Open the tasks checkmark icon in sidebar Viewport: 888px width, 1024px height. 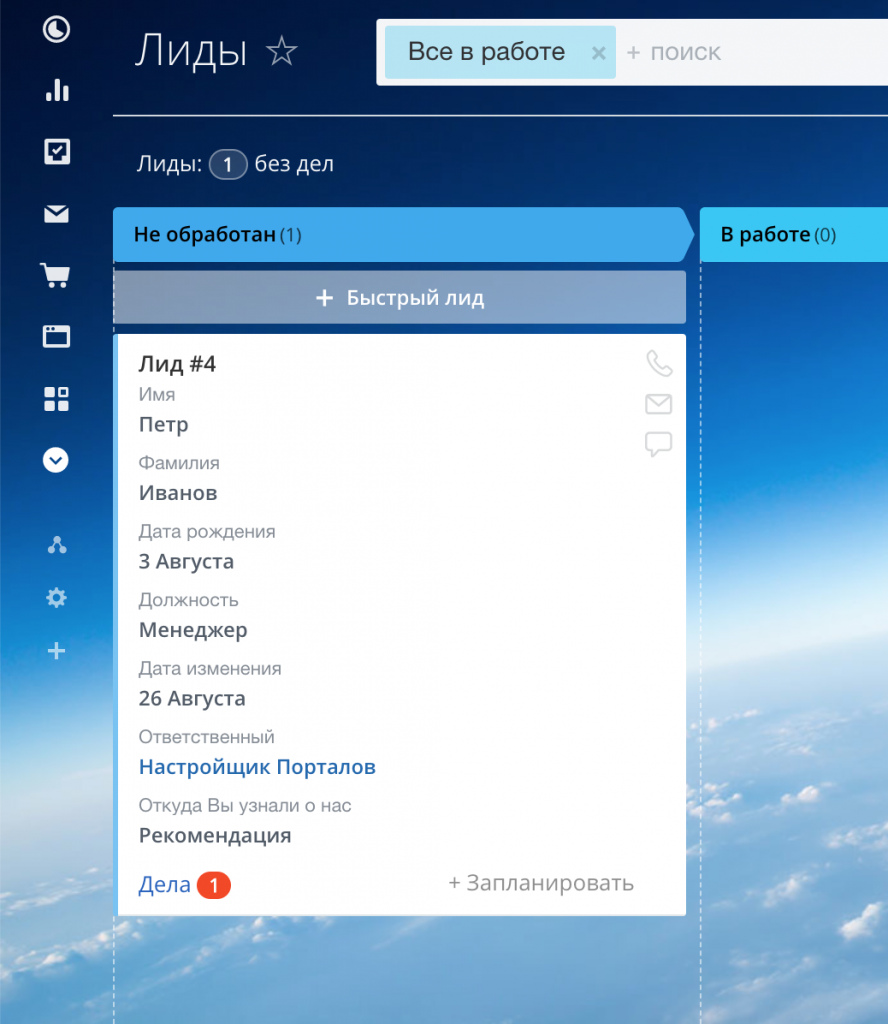[x=57, y=152]
